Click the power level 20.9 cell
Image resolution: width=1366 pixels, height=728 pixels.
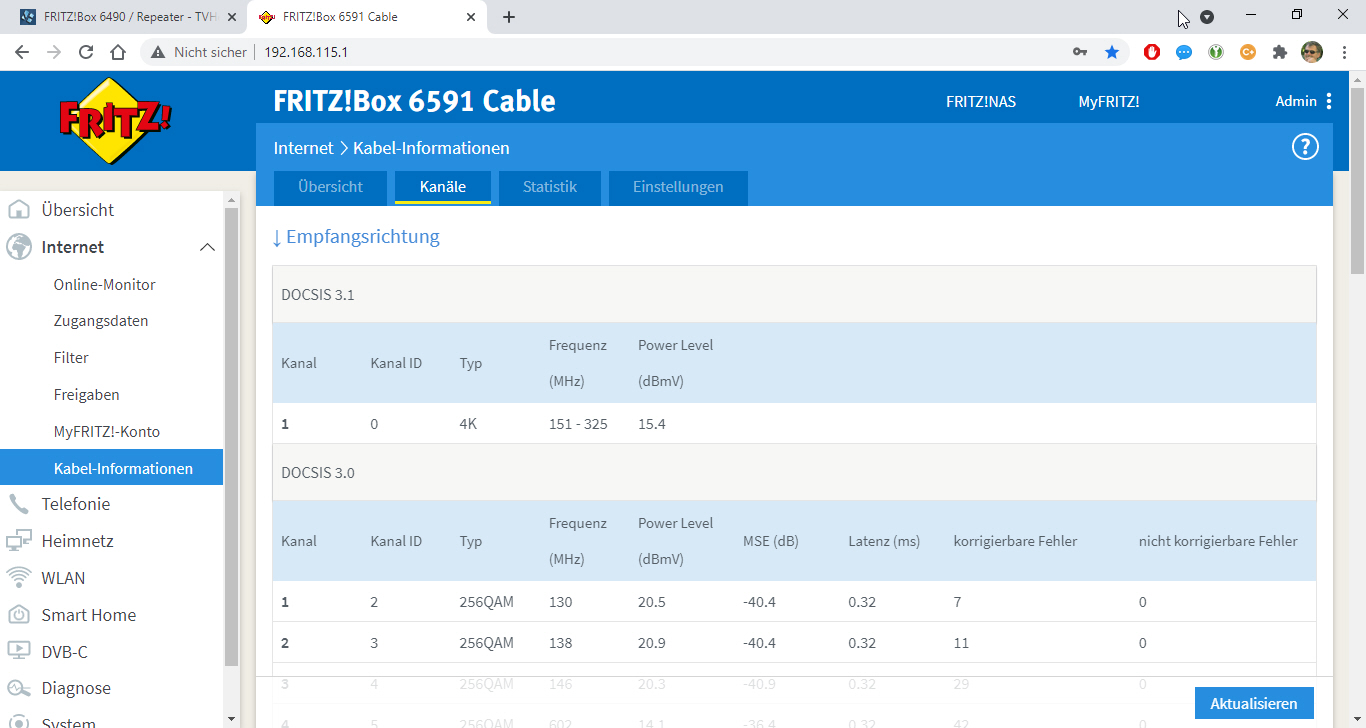(652, 643)
